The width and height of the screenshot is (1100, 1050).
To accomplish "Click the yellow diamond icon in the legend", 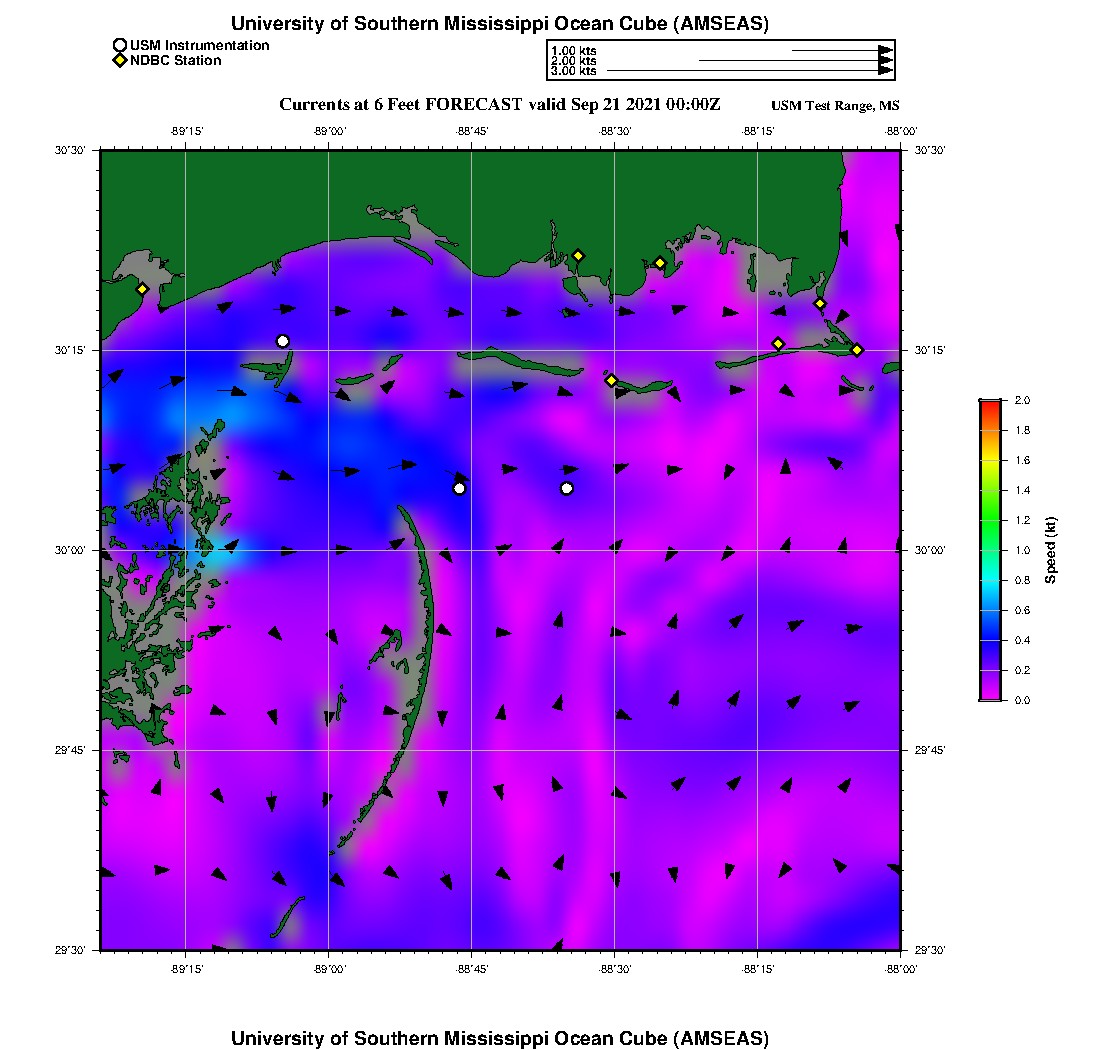I will pos(120,61).
